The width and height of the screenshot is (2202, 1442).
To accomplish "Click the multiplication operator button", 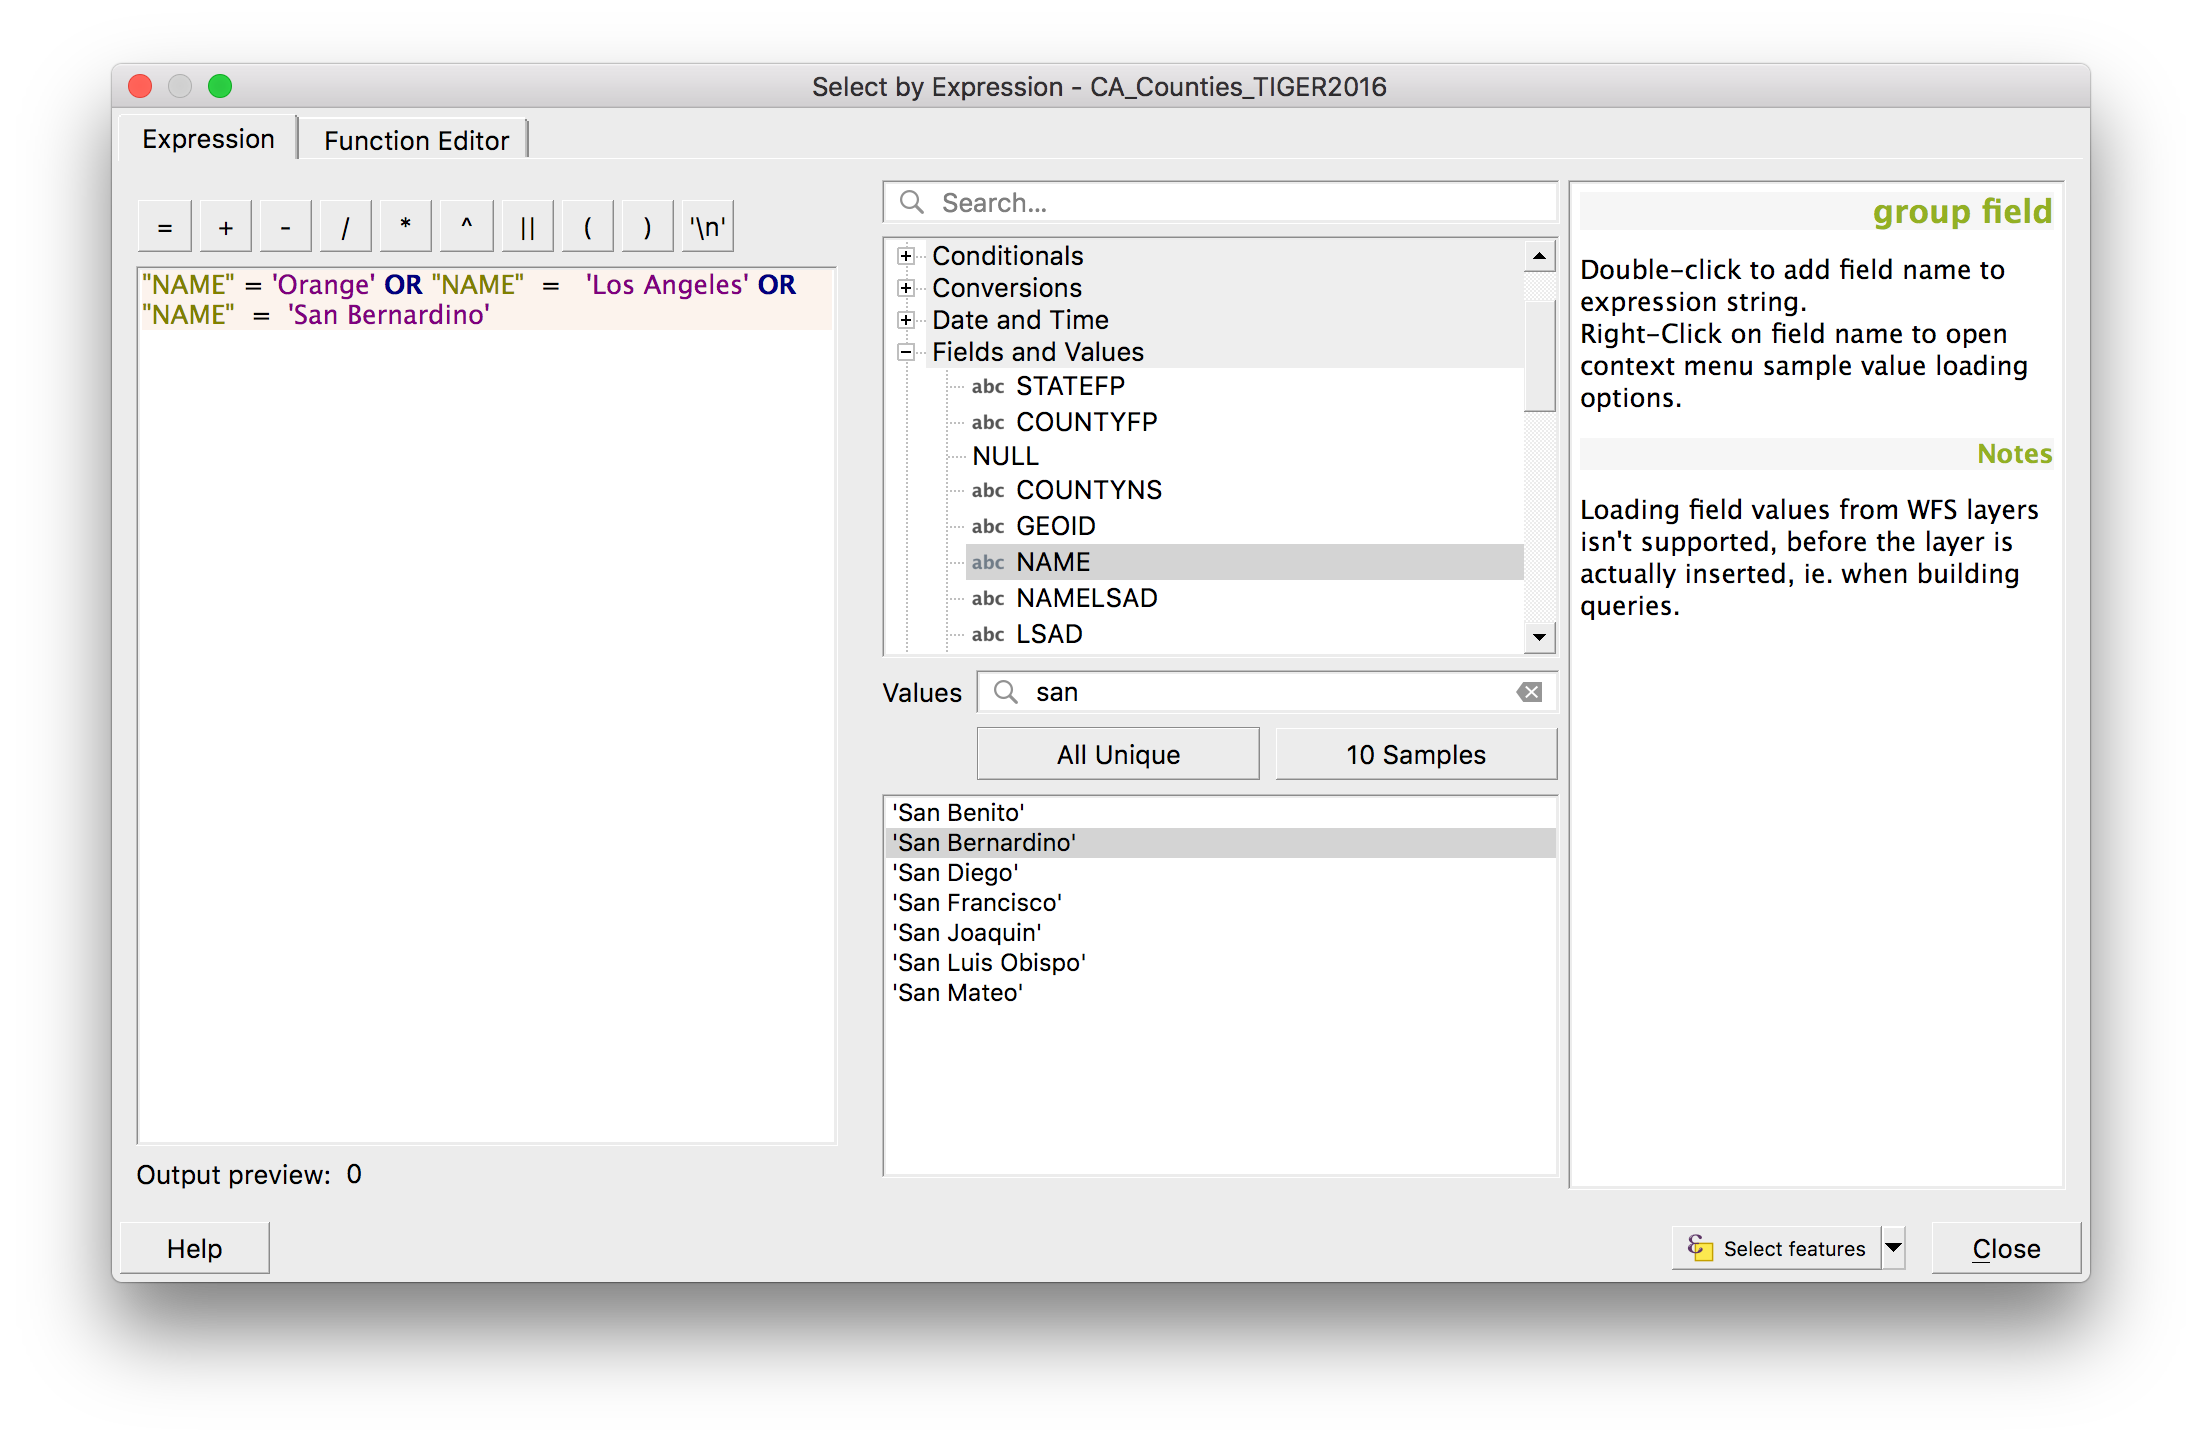I will [402, 227].
